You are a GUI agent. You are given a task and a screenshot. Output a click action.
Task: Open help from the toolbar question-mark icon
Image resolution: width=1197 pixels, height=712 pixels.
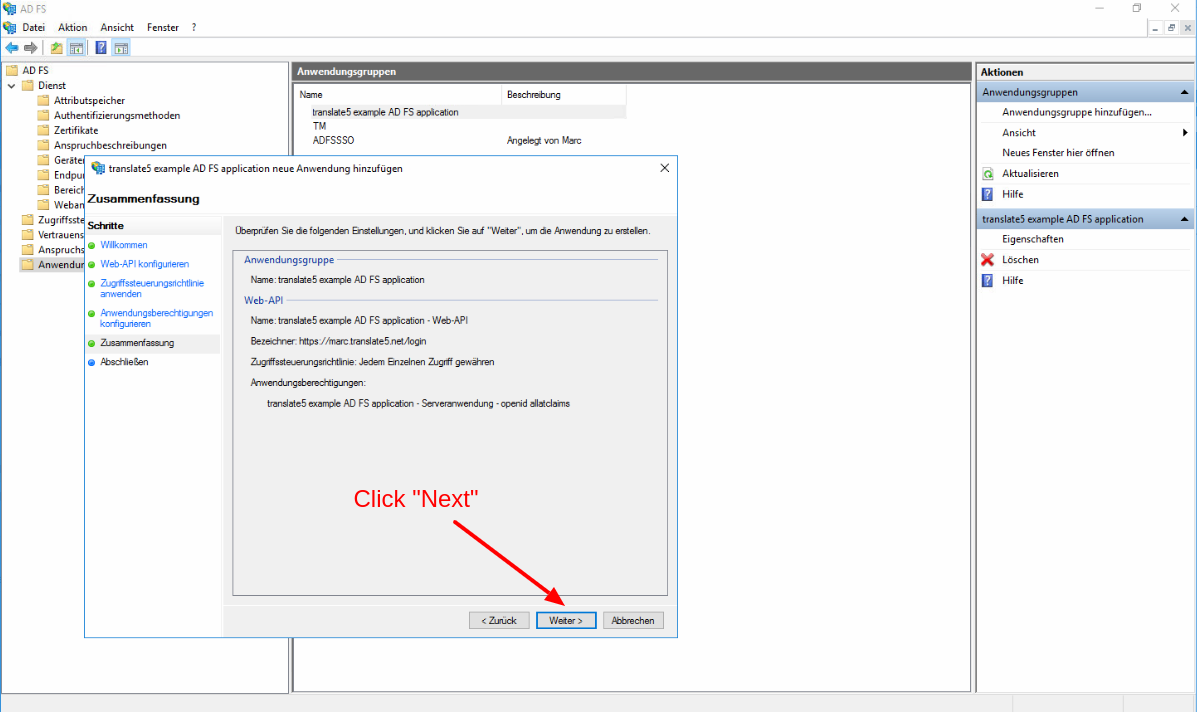pos(101,48)
